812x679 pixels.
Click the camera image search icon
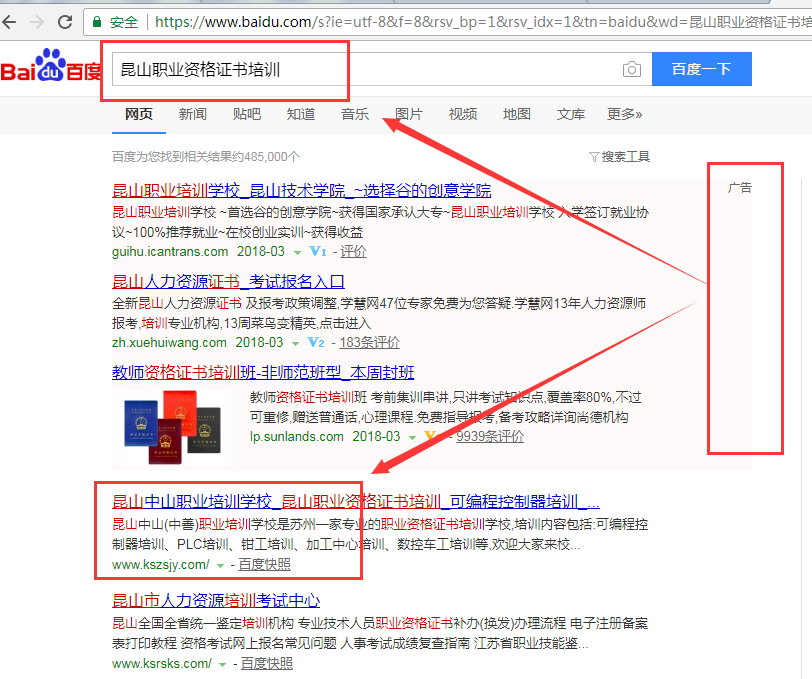tap(631, 69)
